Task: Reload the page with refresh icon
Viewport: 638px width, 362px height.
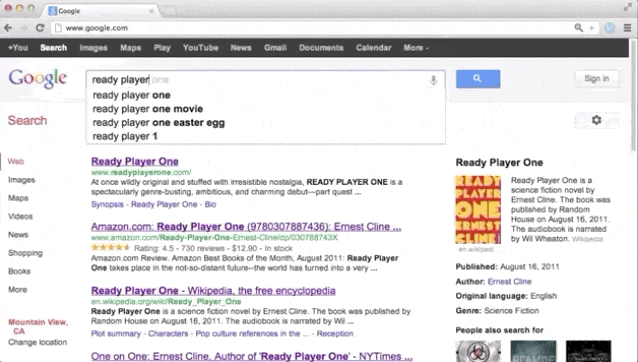Action: point(40,28)
